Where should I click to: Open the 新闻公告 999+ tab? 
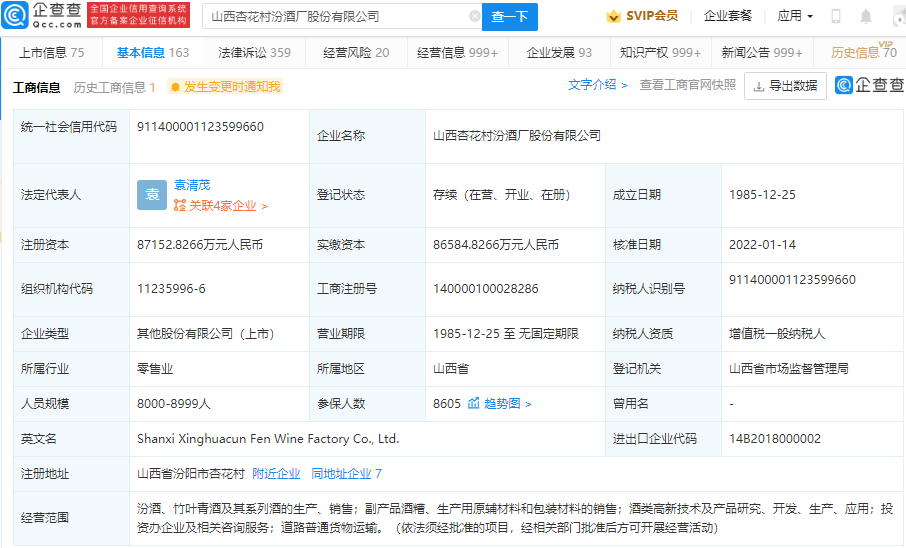point(762,53)
